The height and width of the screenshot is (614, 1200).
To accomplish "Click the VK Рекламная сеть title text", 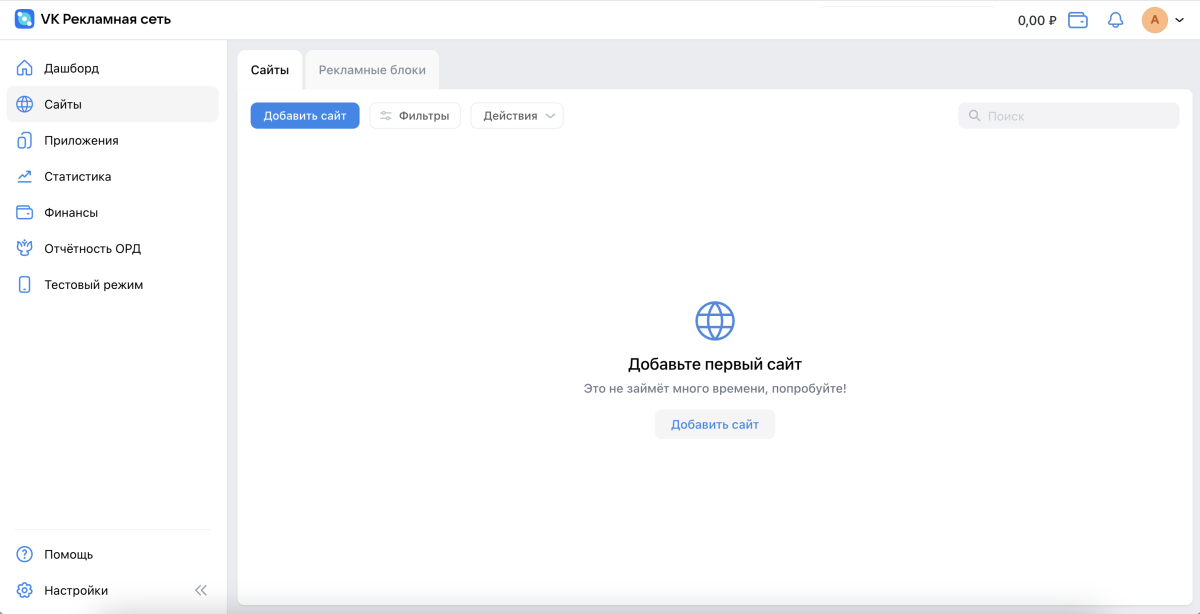I will [x=106, y=19].
